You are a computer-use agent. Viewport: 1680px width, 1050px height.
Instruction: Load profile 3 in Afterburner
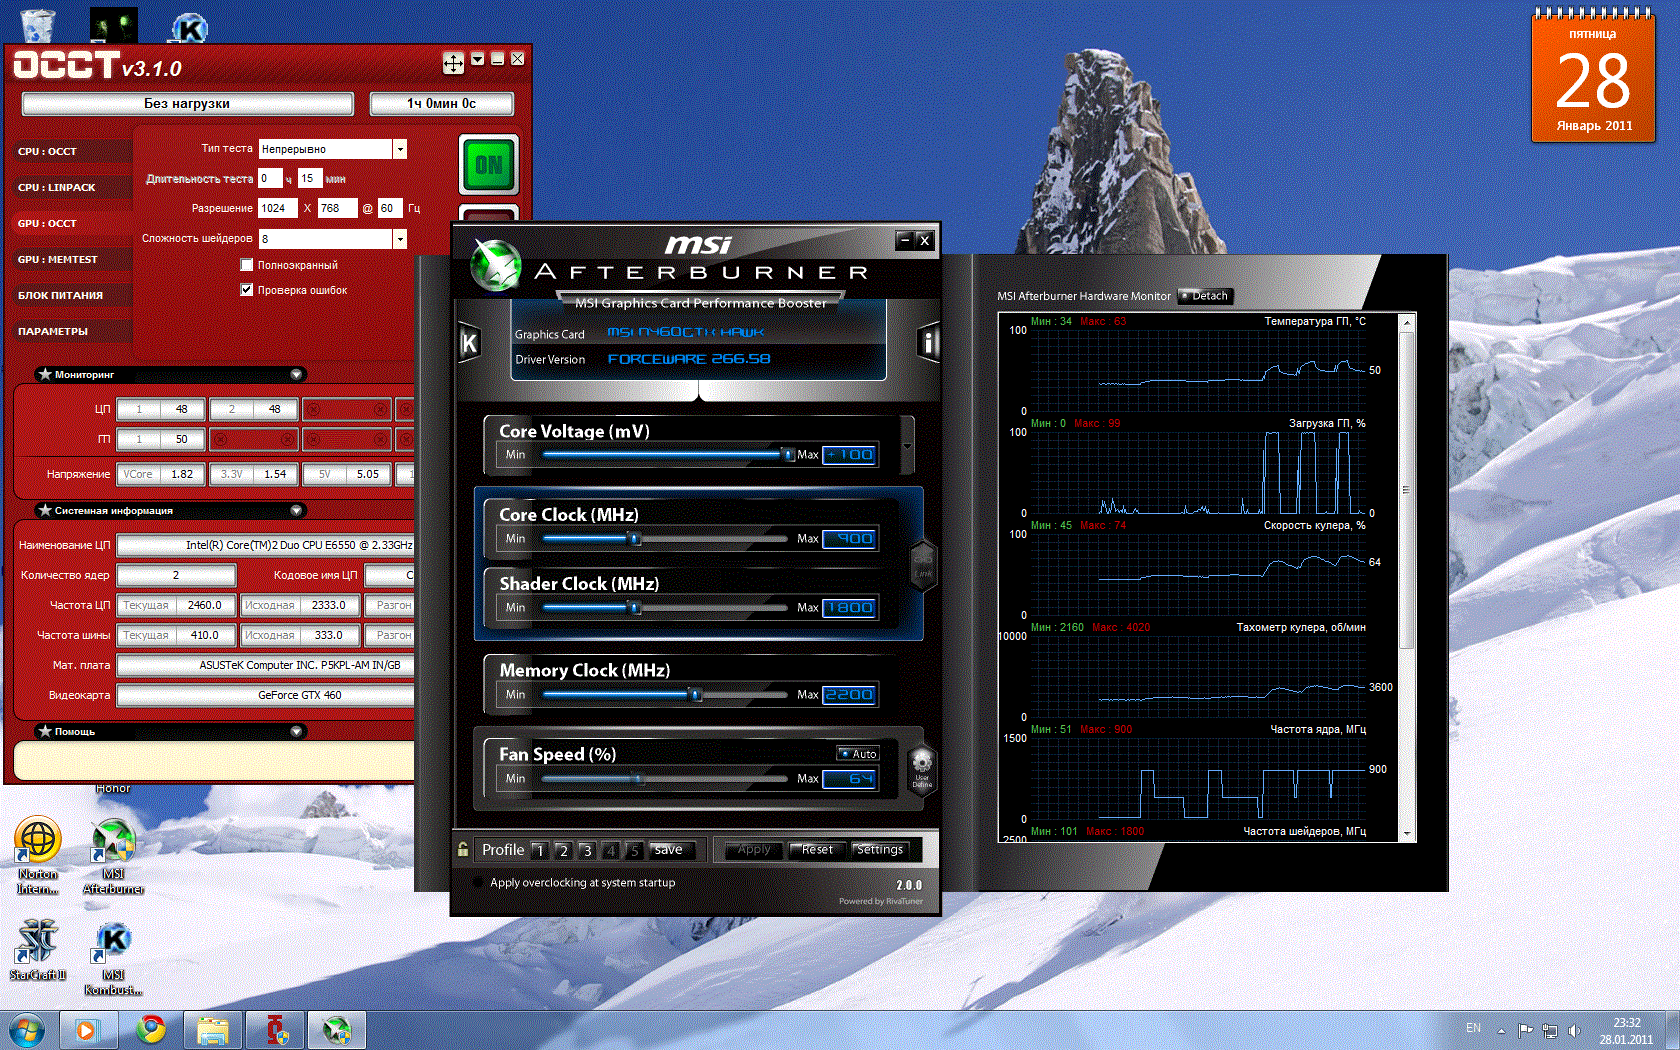pyautogui.click(x=587, y=851)
